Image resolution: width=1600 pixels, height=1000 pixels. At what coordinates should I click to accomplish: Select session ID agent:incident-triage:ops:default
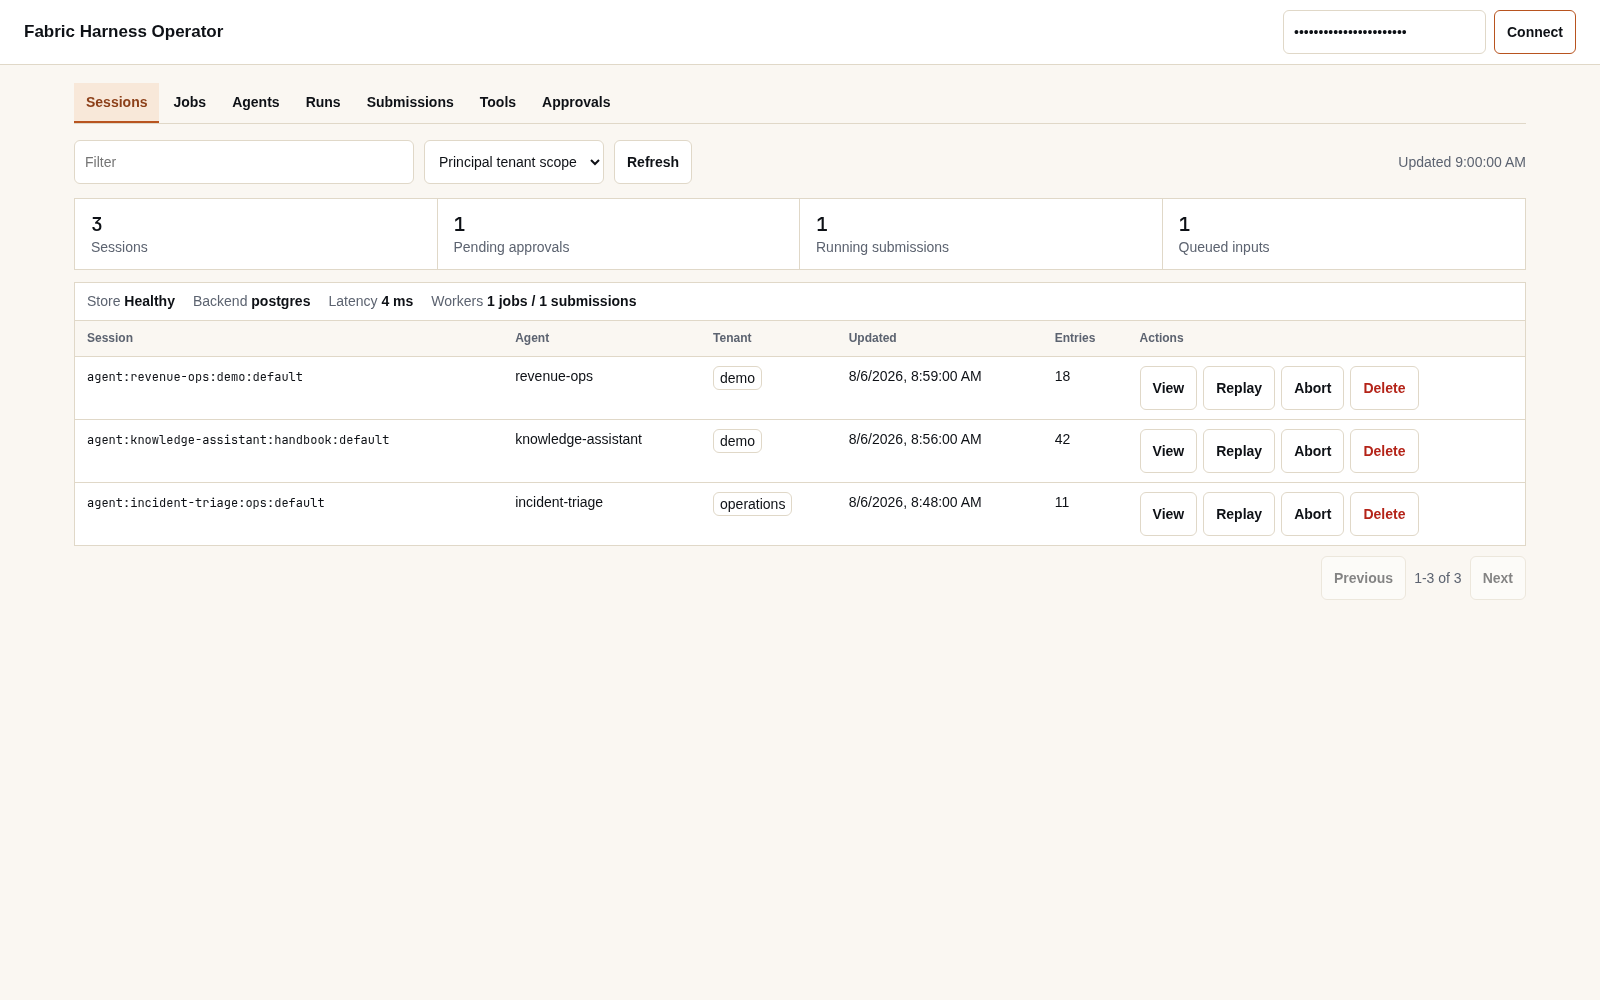point(206,503)
